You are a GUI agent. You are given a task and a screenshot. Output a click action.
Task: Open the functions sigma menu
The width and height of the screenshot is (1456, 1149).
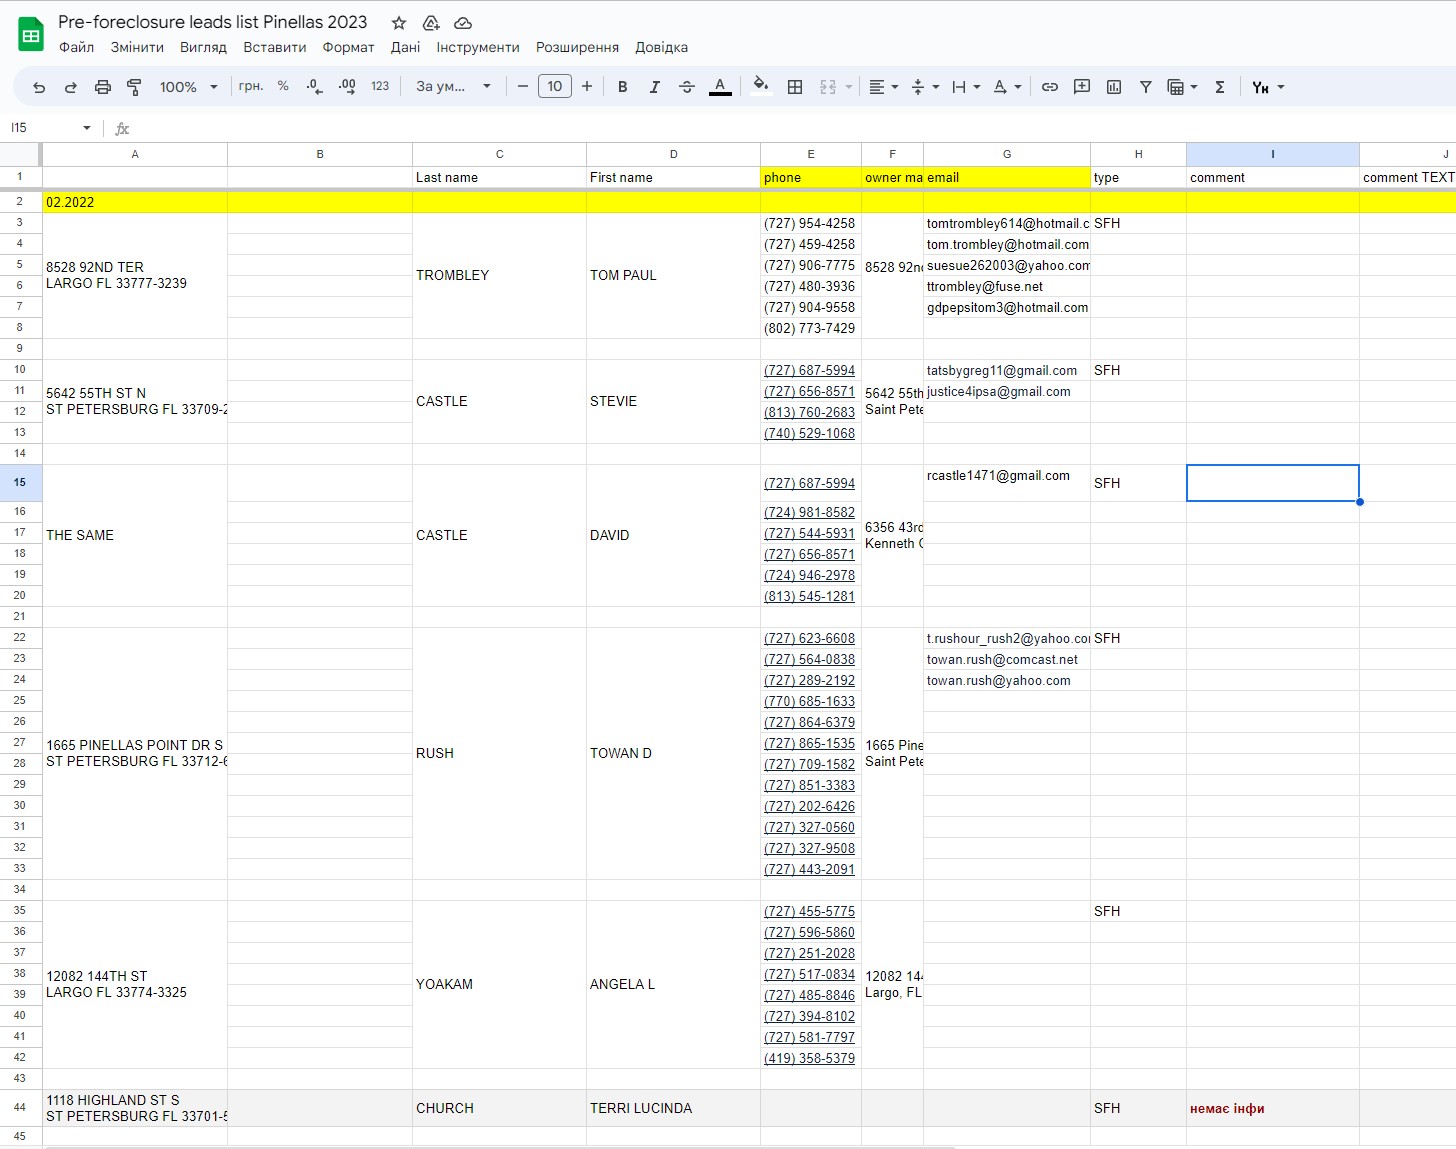[x=1220, y=87]
